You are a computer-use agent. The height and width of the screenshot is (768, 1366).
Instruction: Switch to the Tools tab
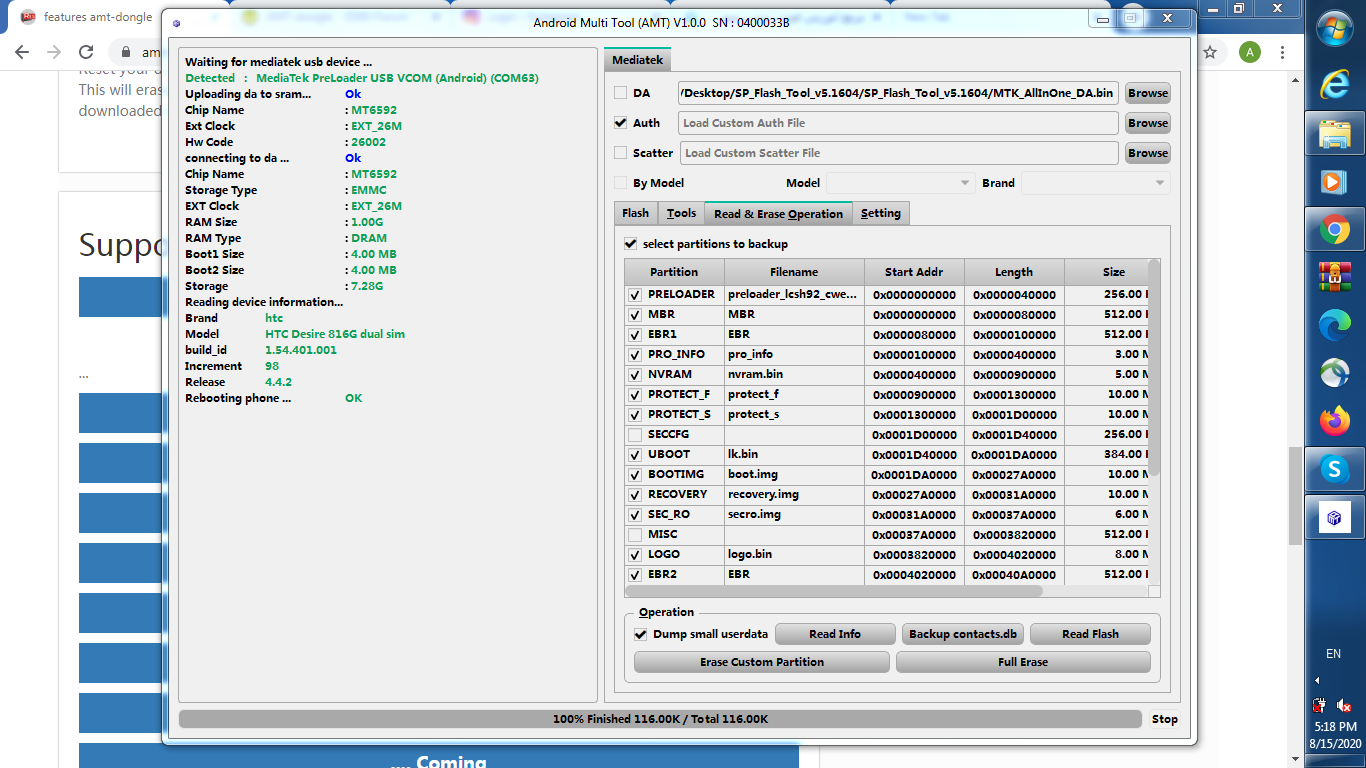681,213
